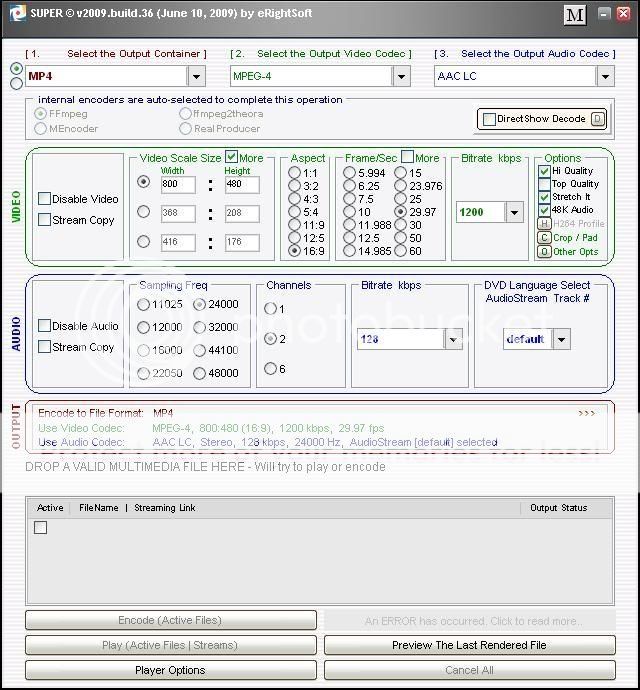Viewport: 640px width, 690px height.
Task: Check video Stream Copy
Action: 44,220
